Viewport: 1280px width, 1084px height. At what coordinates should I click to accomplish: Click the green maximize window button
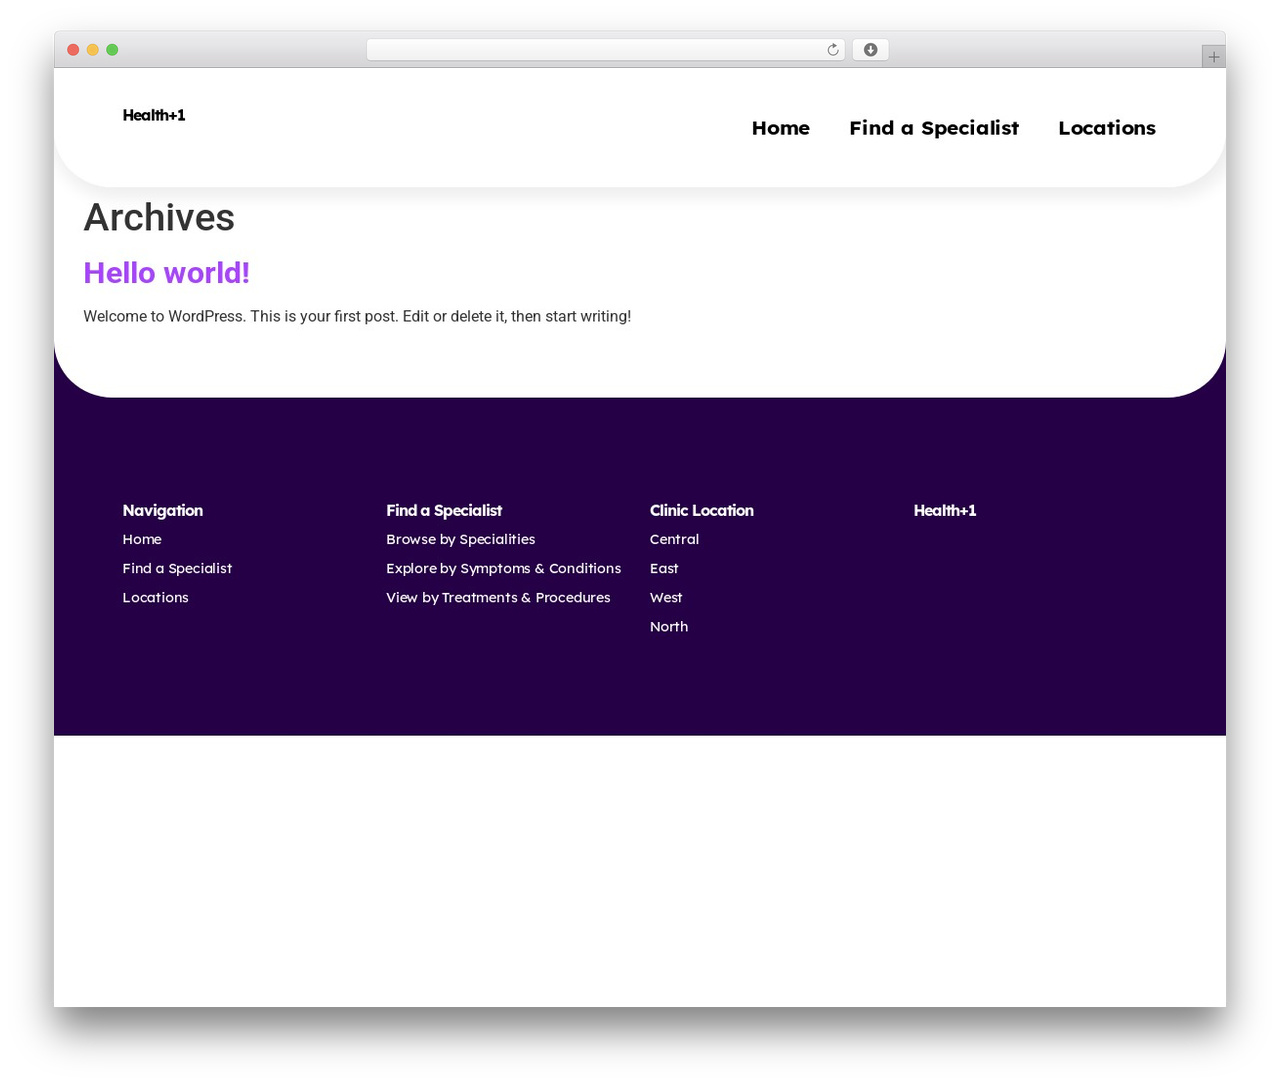112,50
